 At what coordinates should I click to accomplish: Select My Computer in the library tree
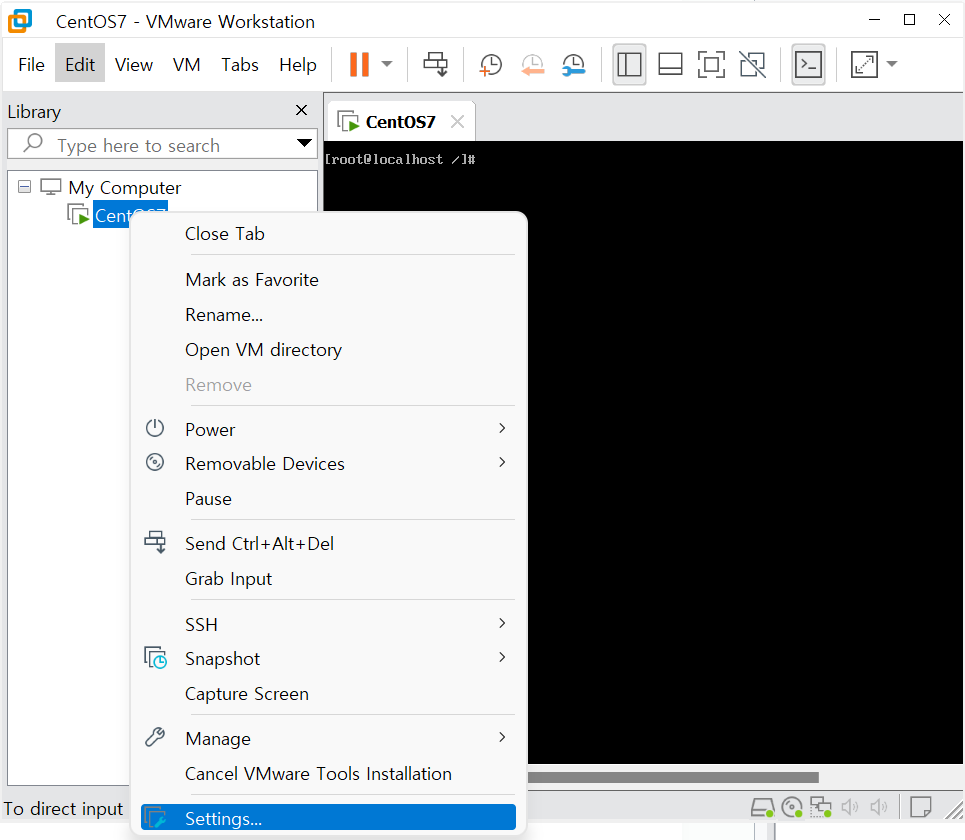(x=125, y=187)
